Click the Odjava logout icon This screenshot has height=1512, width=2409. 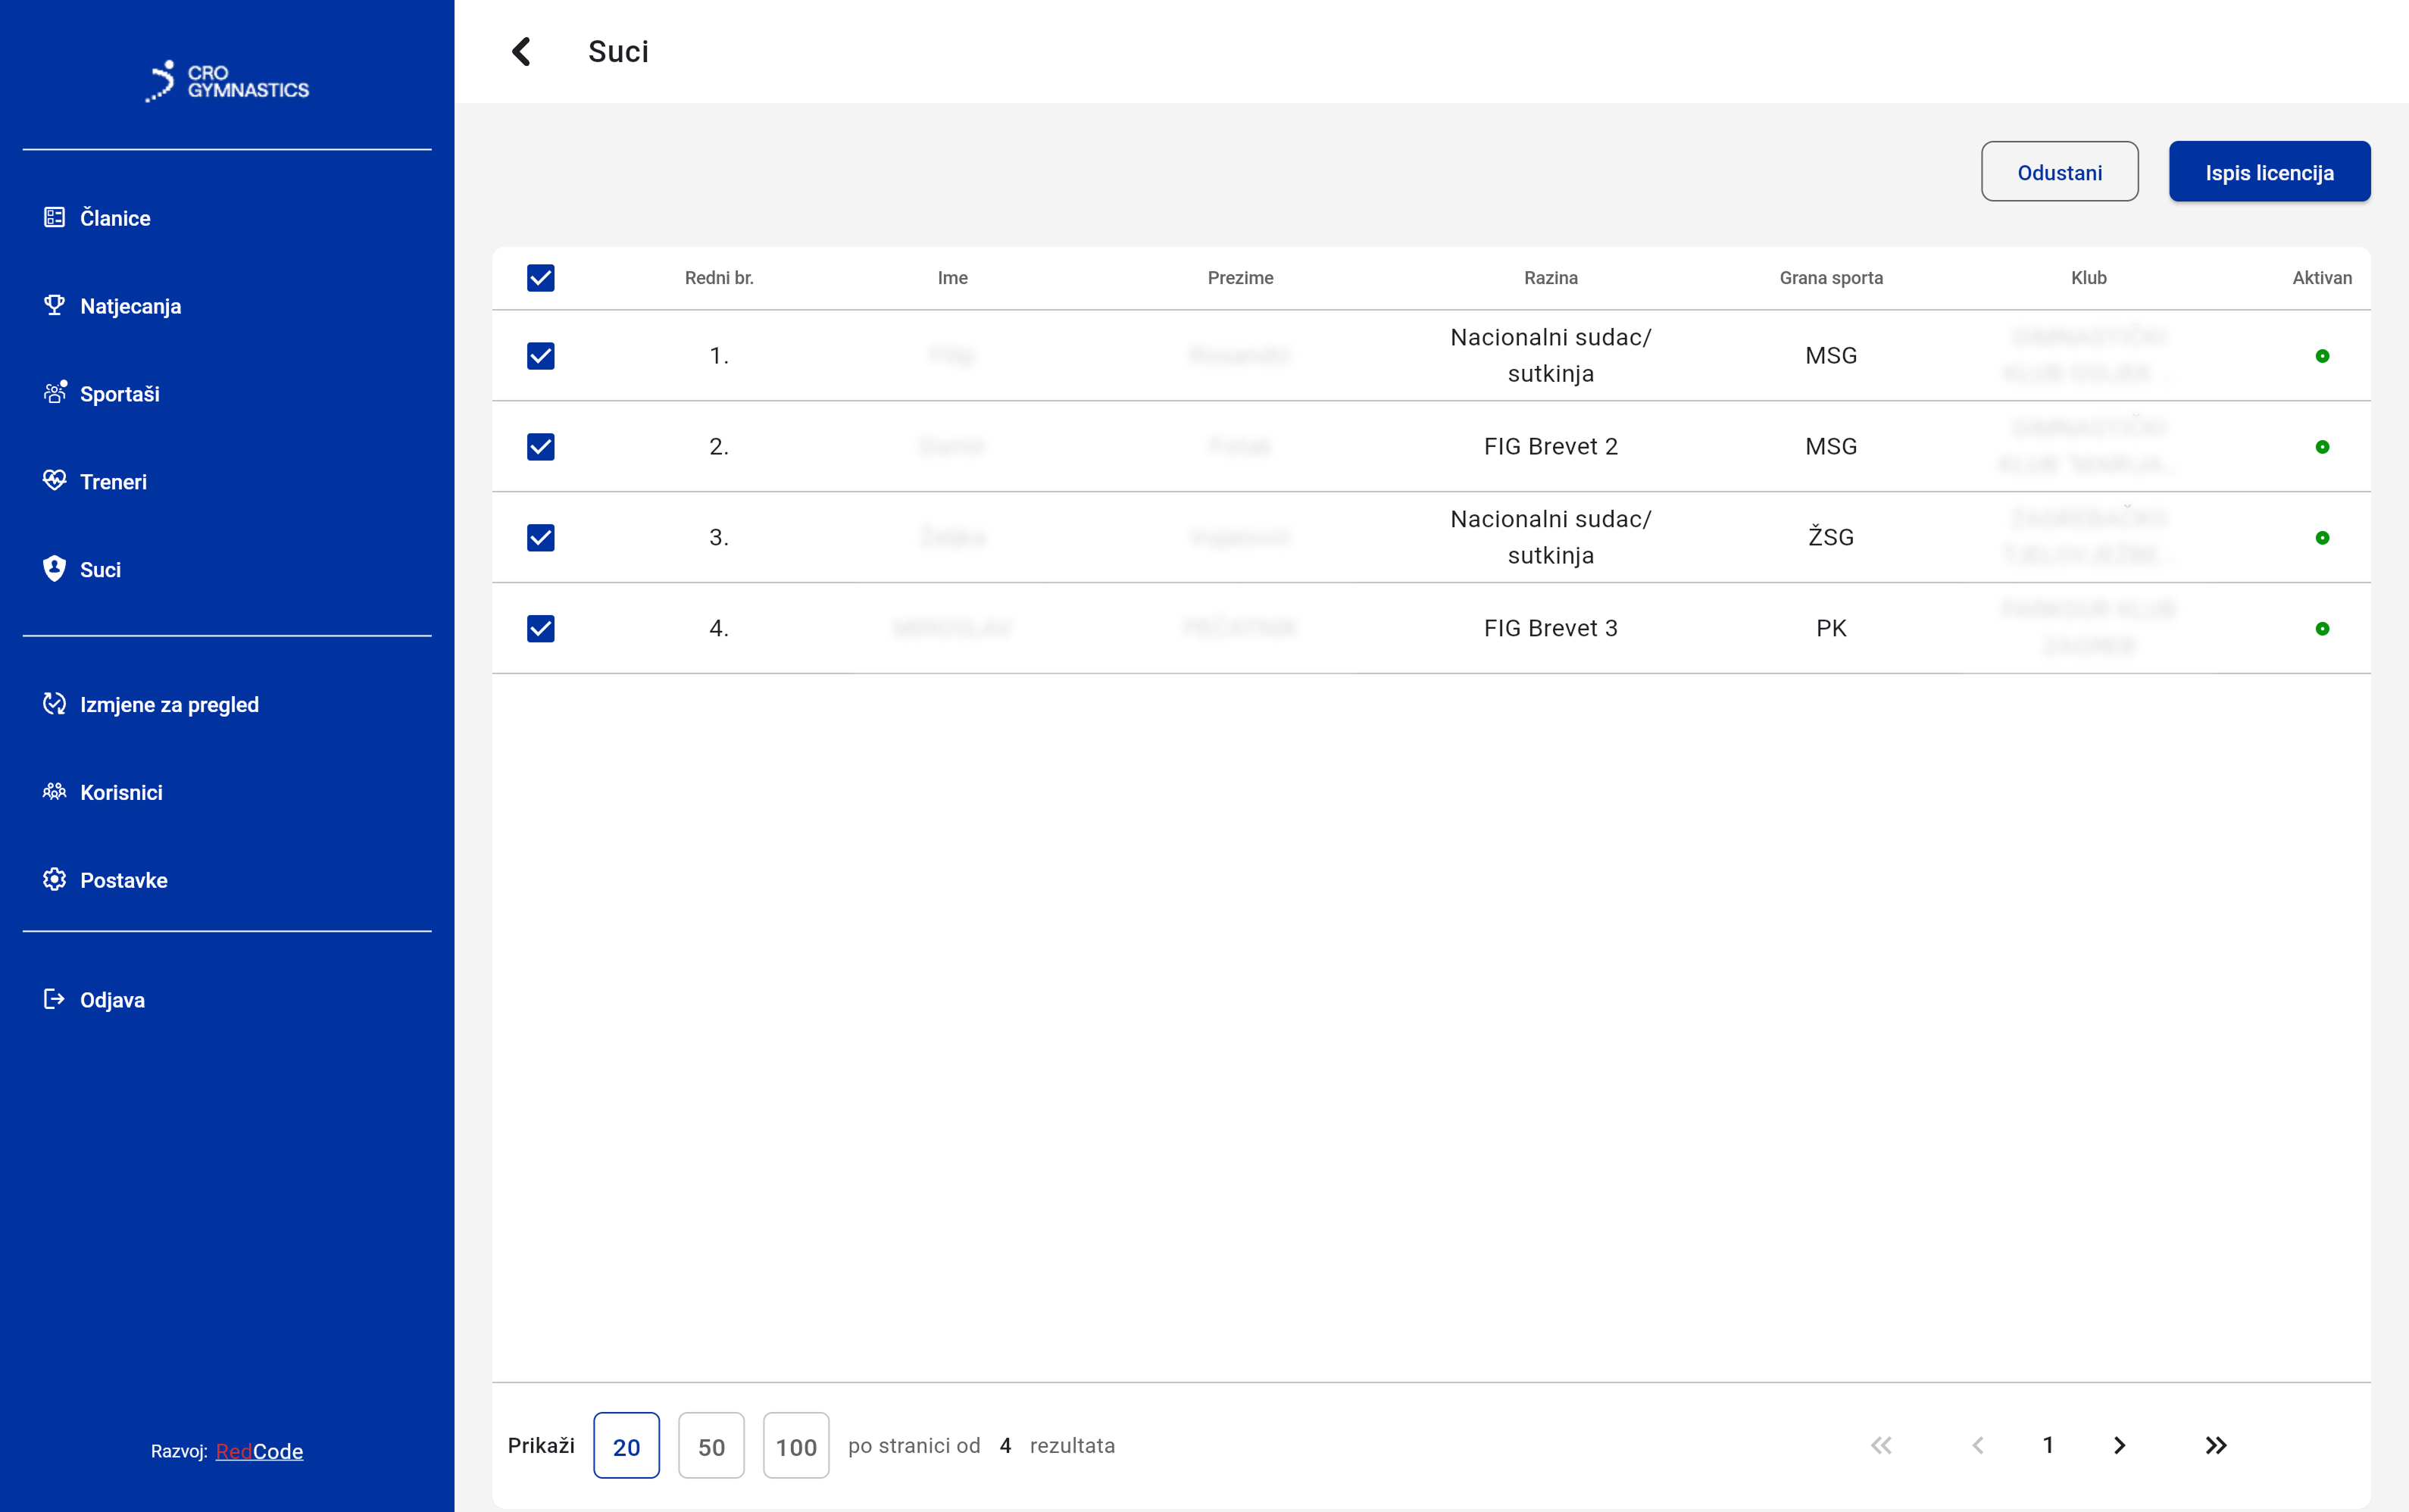click(x=54, y=999)
